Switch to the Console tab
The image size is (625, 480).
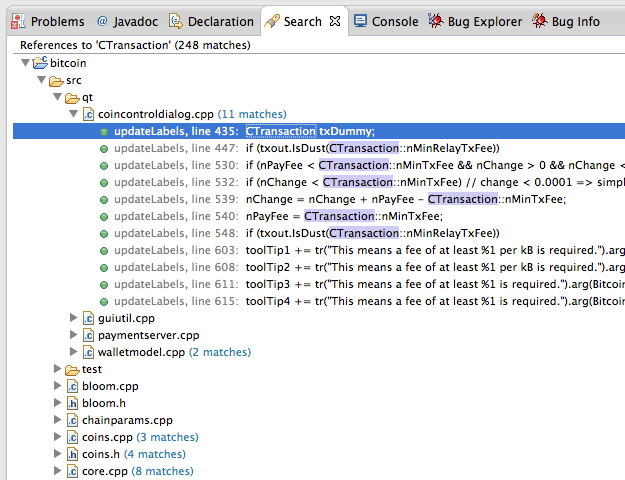pos(386,21)
